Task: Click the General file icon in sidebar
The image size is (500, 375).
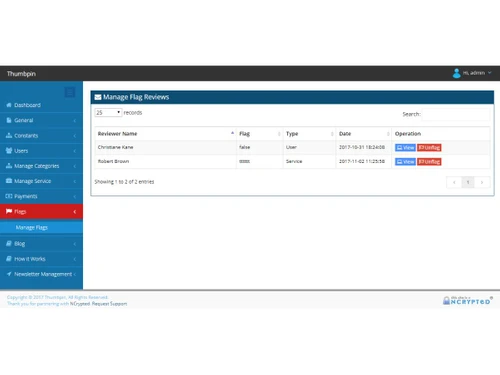Action: pyautogui.click(x=9, y=120)
